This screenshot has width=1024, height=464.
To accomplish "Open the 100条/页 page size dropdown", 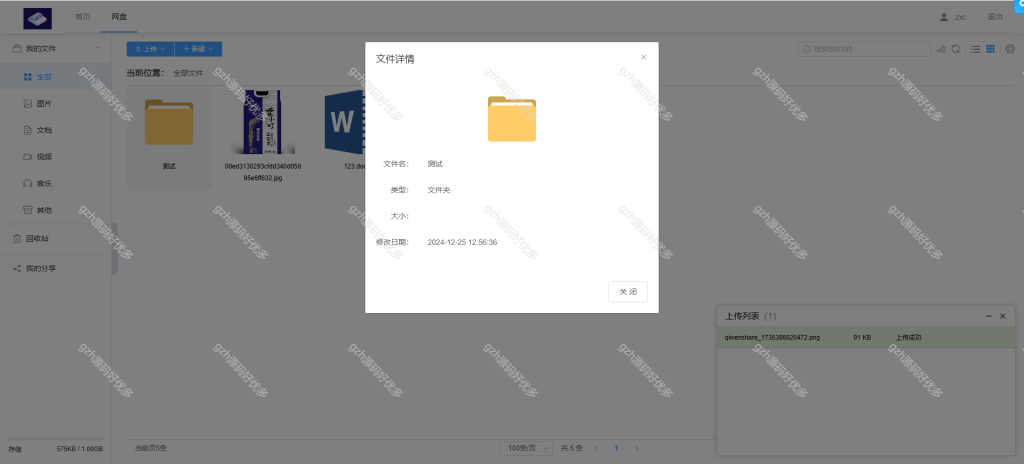I will (x=527, y=448).
